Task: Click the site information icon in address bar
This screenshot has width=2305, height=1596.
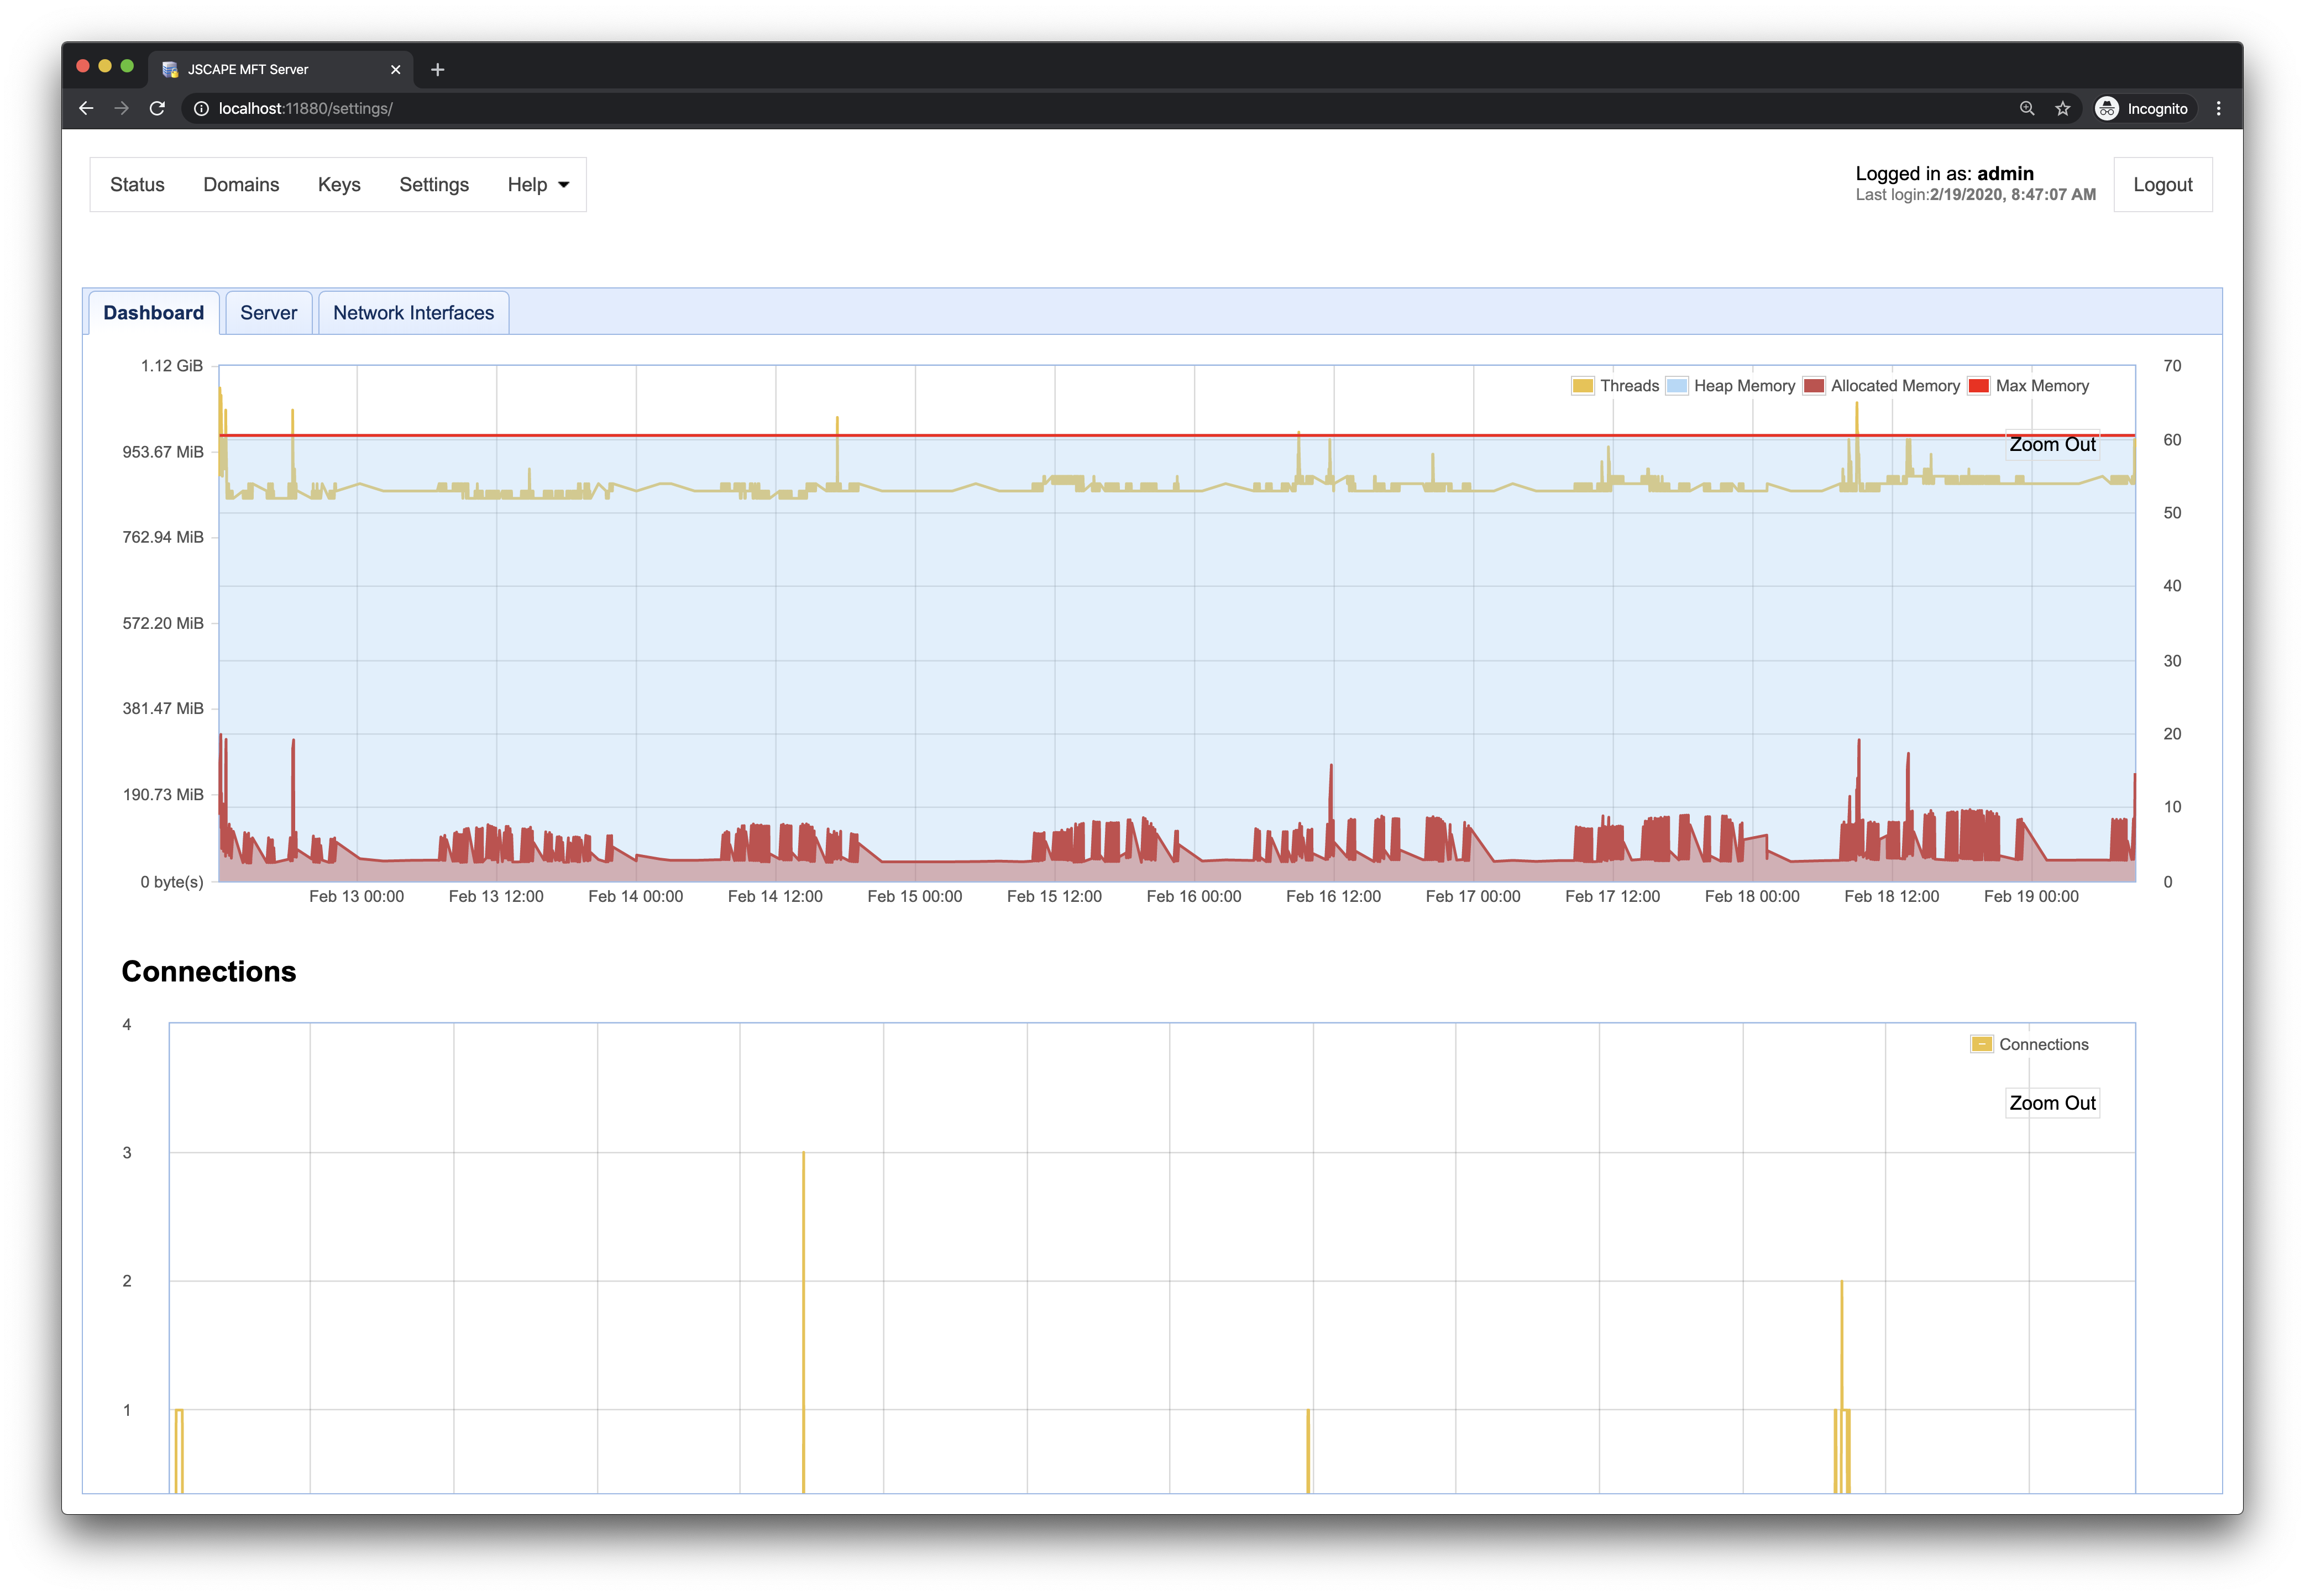Action: (x=201, y=108)
